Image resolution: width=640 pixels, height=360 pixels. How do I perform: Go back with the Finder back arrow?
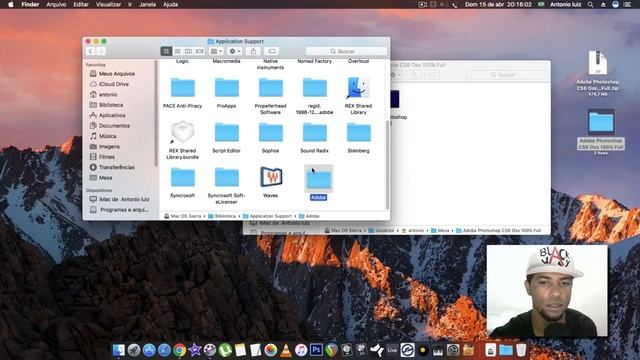[90, 51]
